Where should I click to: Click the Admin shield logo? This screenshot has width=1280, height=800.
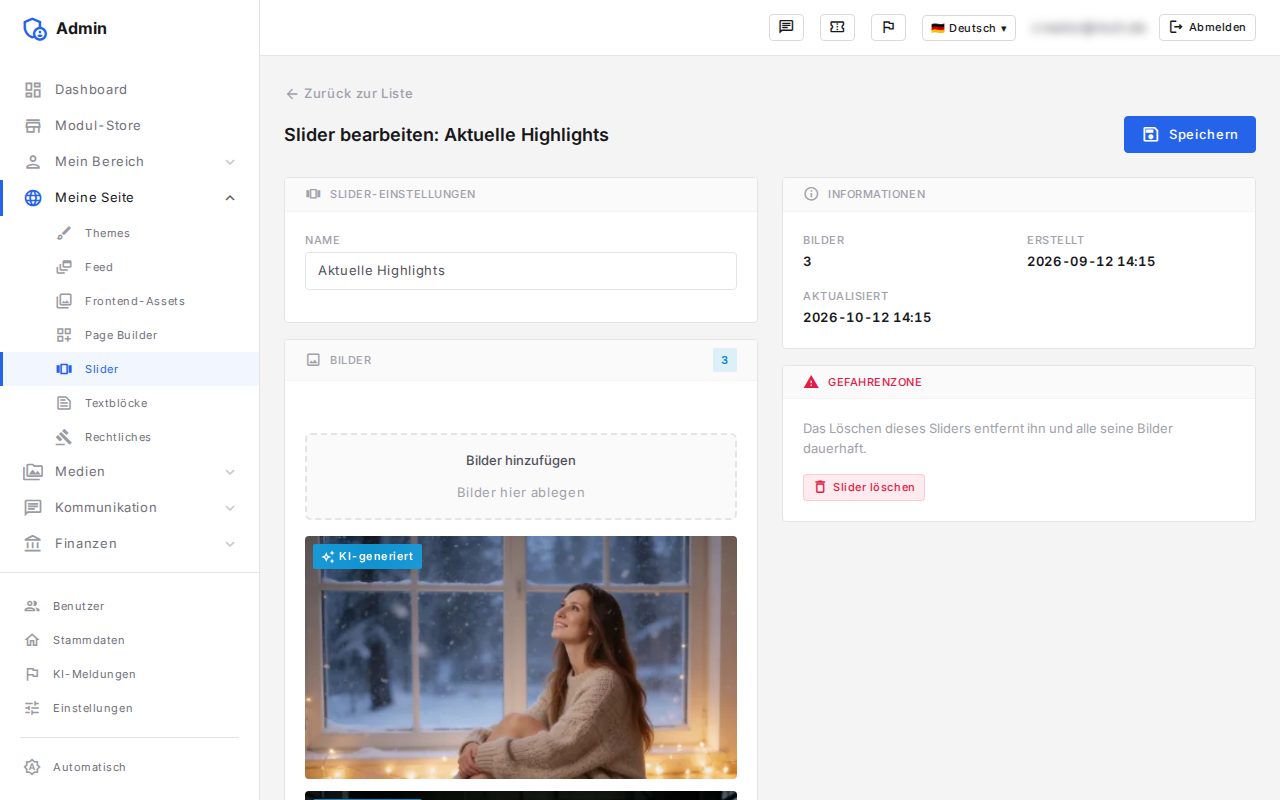pyautogui.click(x=35, y=29)
